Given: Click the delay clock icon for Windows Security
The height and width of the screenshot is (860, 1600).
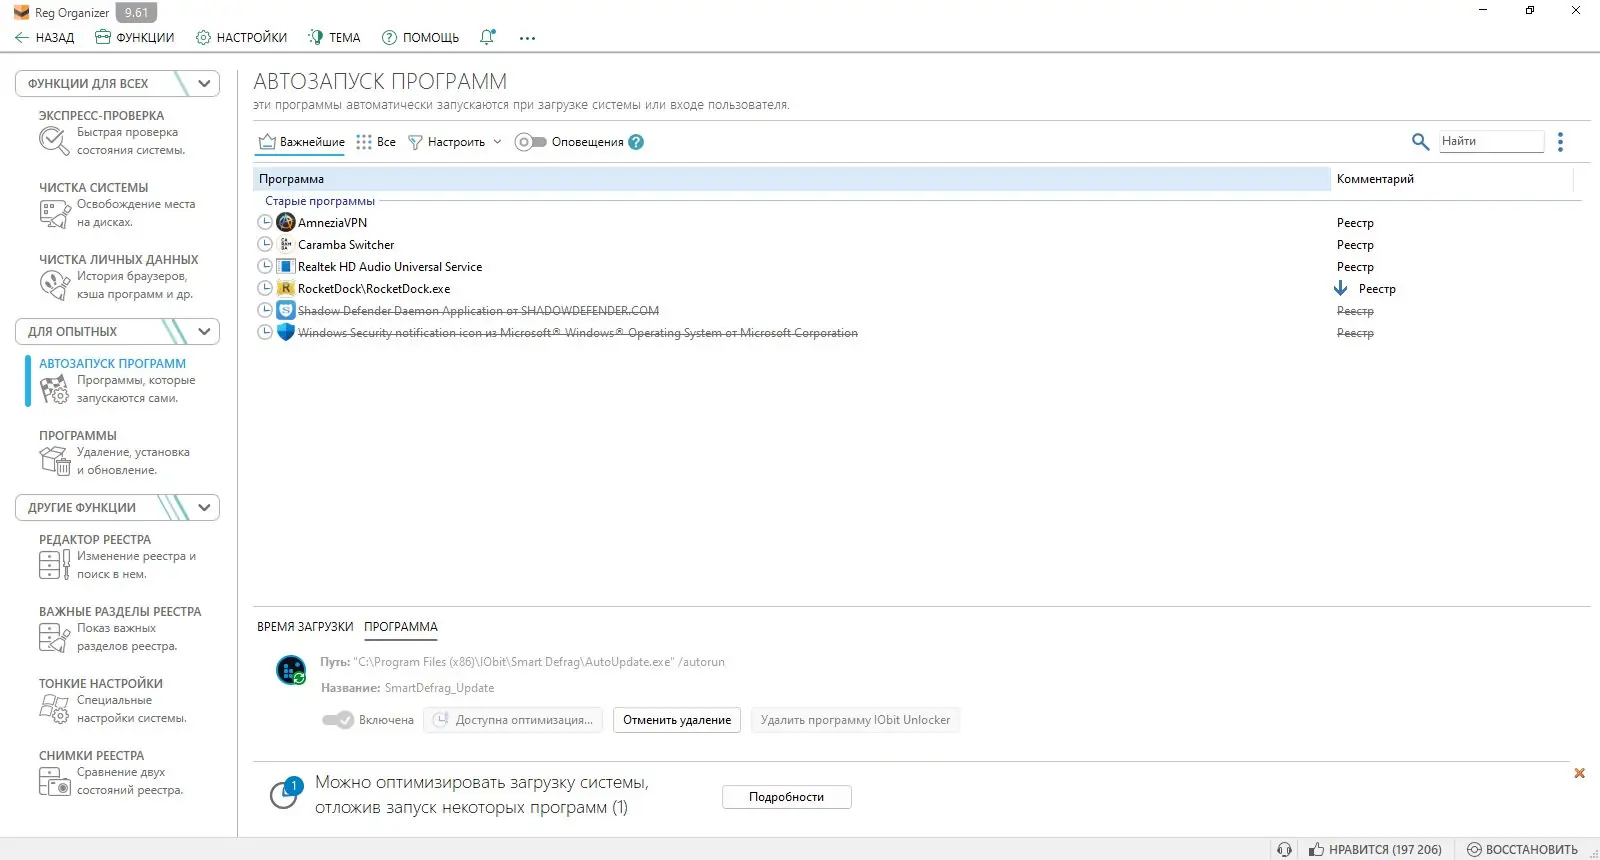Looking at the screenshot, I should tap(265, 332).
